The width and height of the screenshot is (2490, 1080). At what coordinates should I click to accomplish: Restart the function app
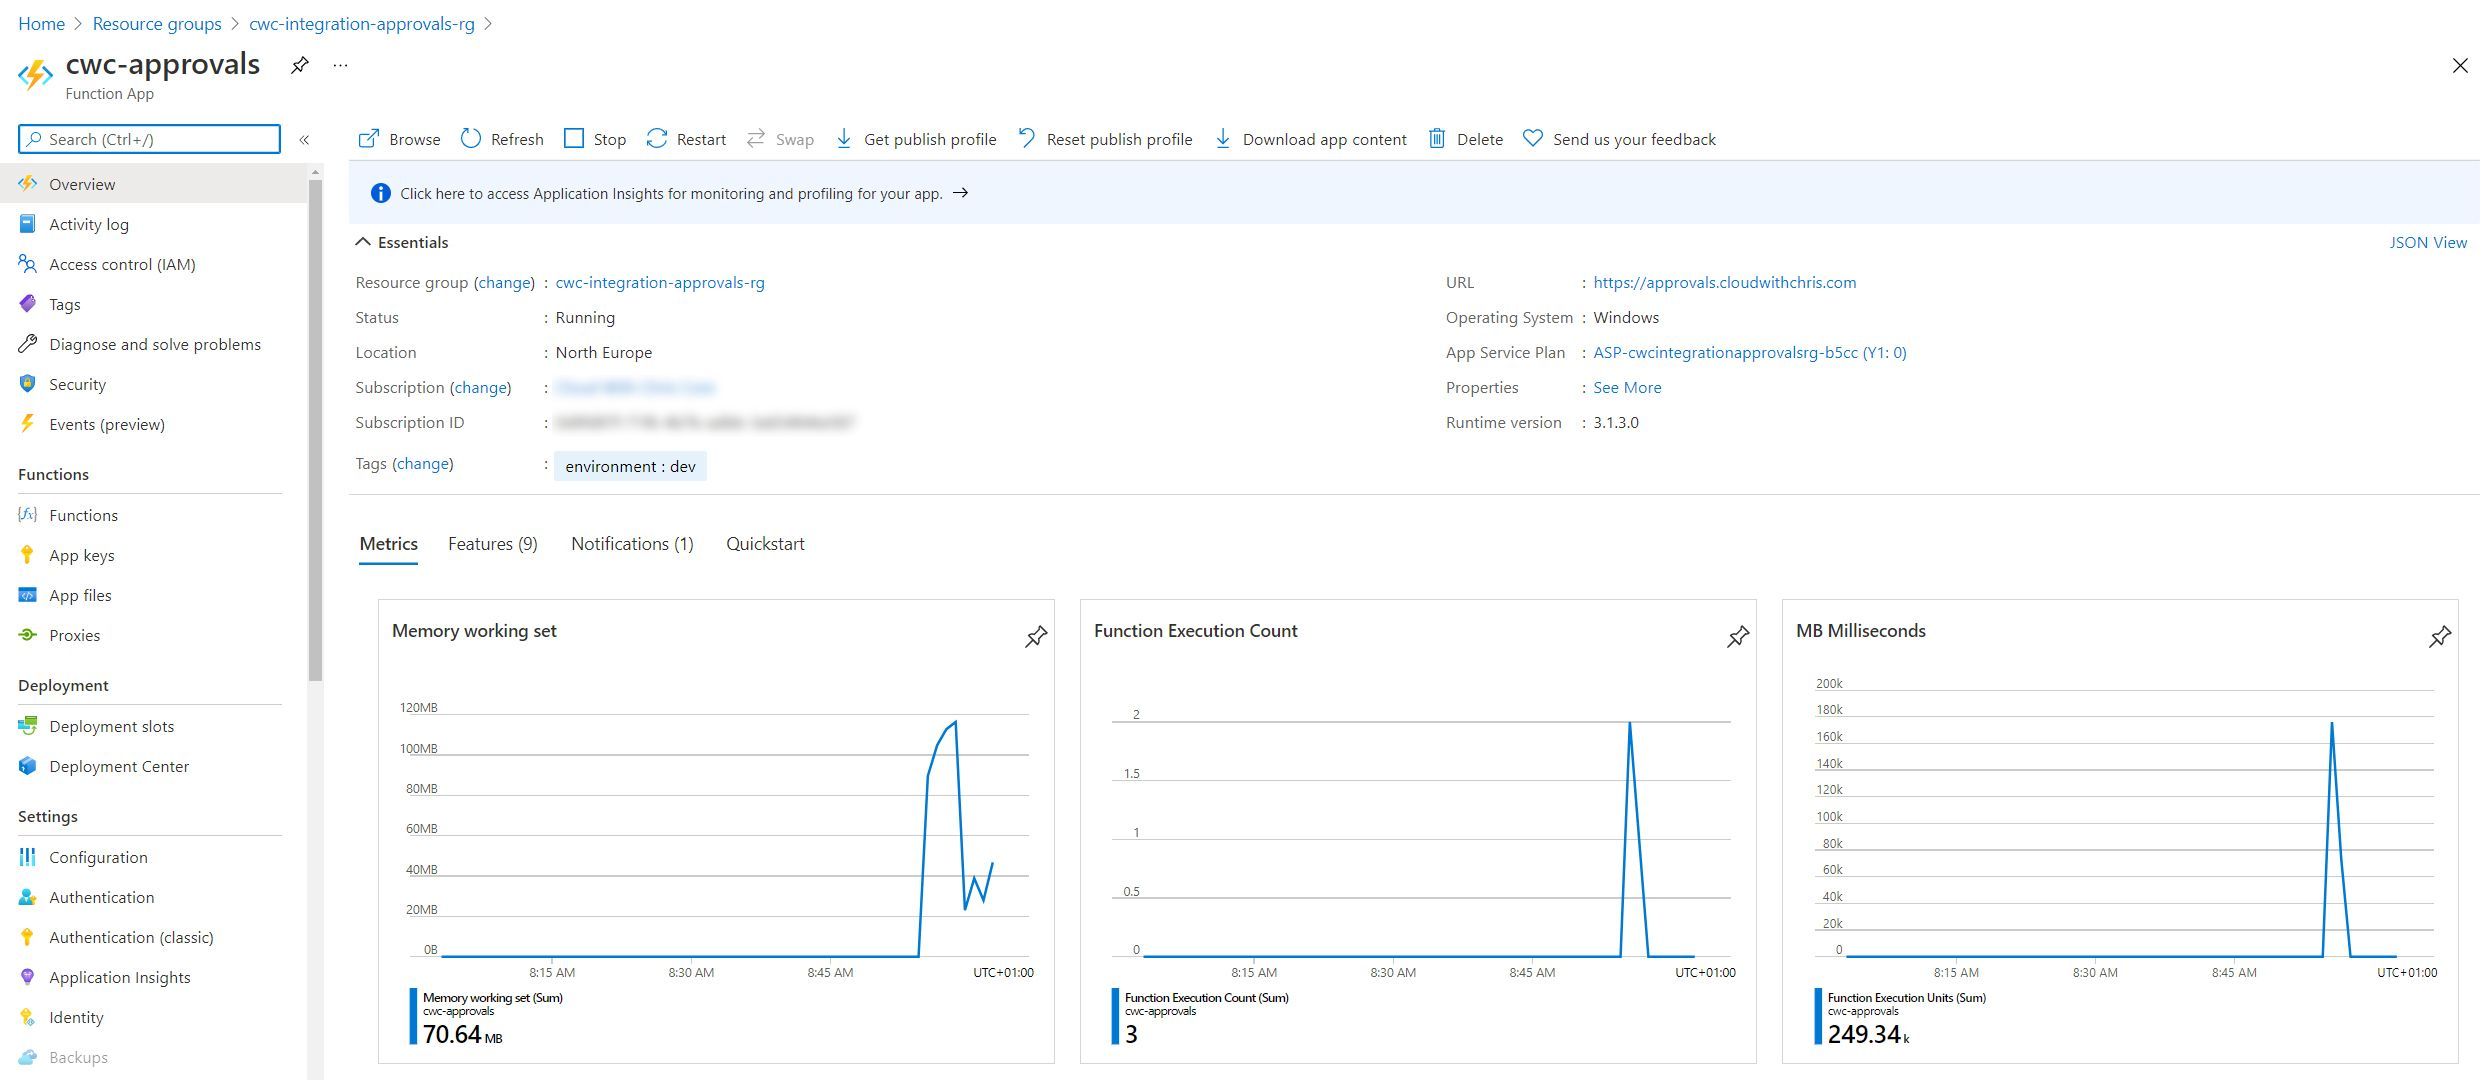(686, 139)
